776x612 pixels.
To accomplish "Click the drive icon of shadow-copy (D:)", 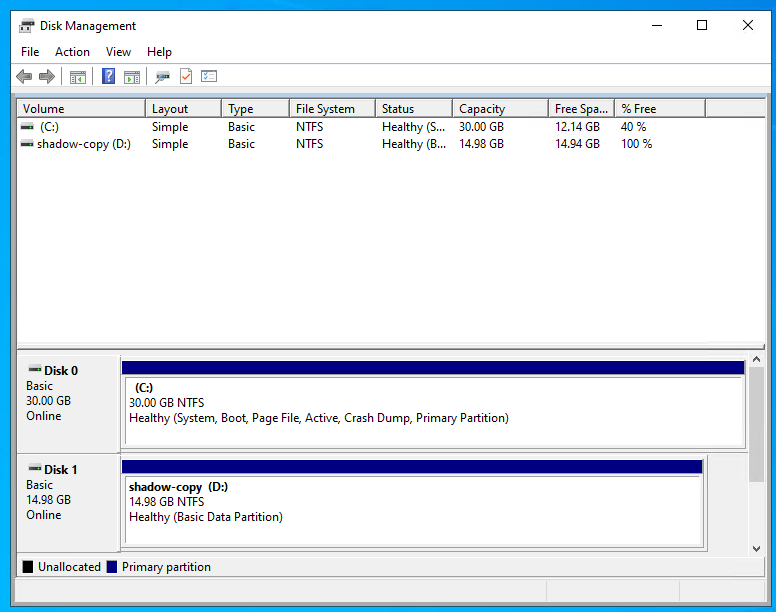I will click(x=27, y=144).
